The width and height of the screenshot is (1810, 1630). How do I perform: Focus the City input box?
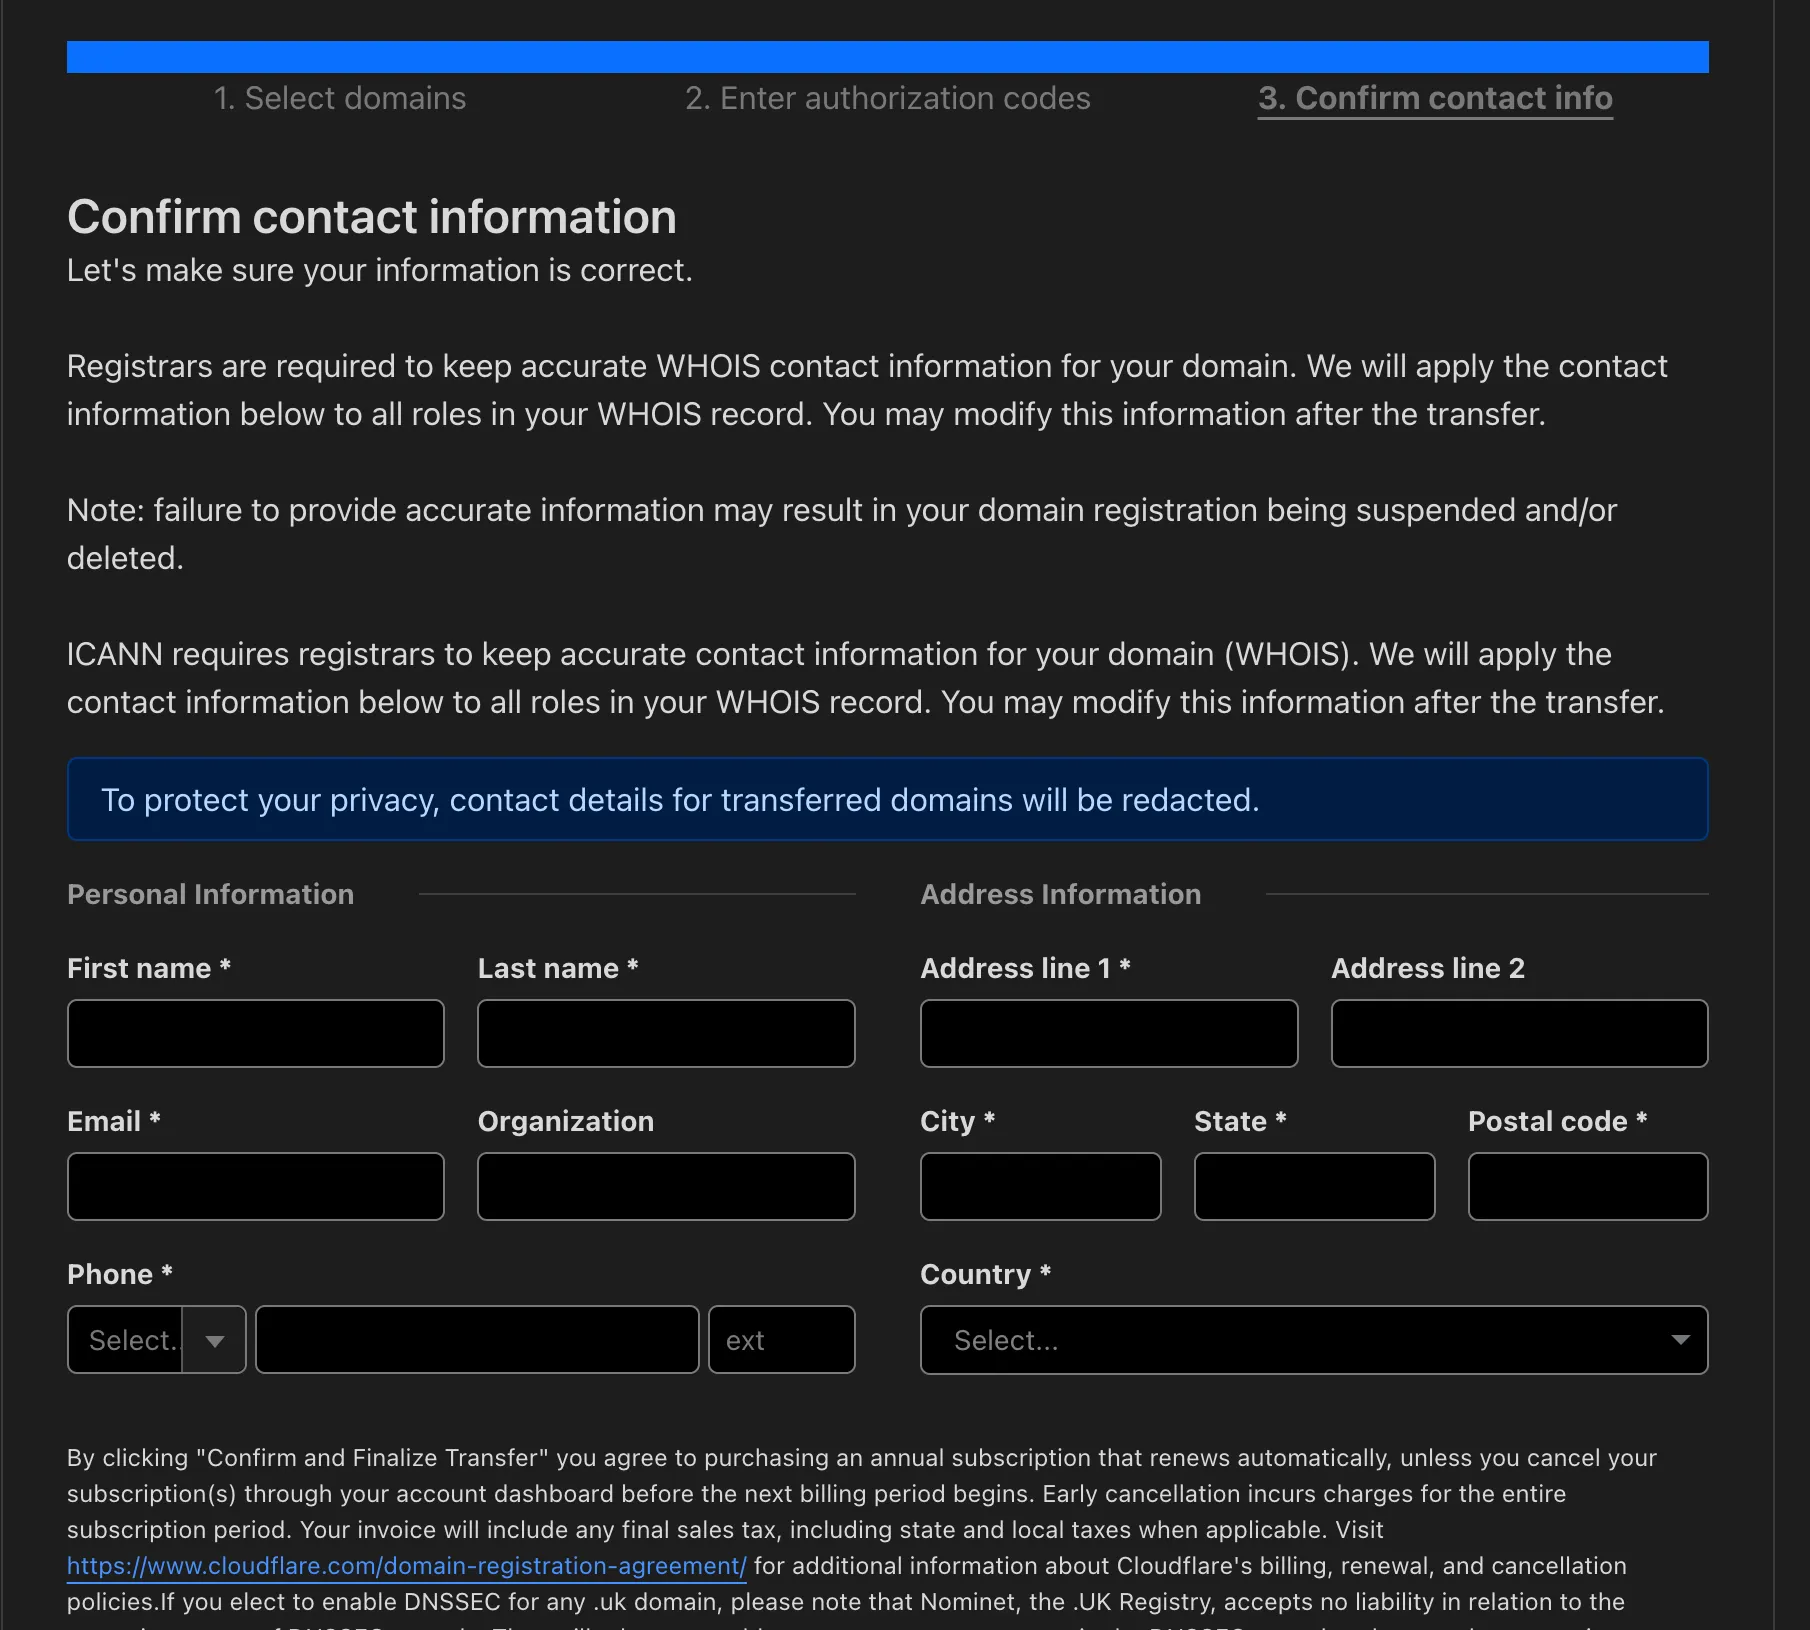(1040, 1186)
